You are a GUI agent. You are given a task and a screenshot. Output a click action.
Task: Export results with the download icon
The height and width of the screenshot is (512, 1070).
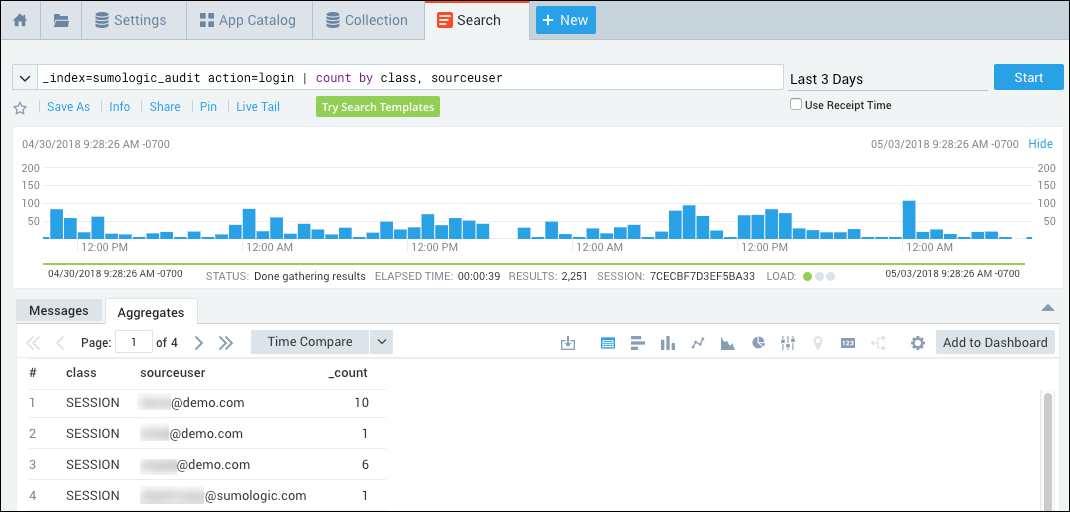click(568, 343)
